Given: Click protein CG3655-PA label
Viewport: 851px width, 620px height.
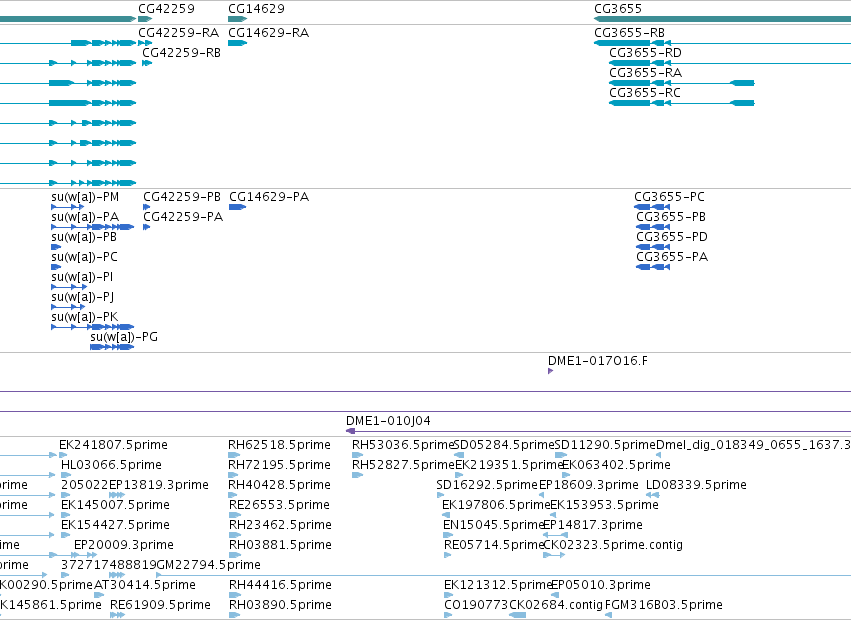Looking at the screenshot, I should coord(672,257).
